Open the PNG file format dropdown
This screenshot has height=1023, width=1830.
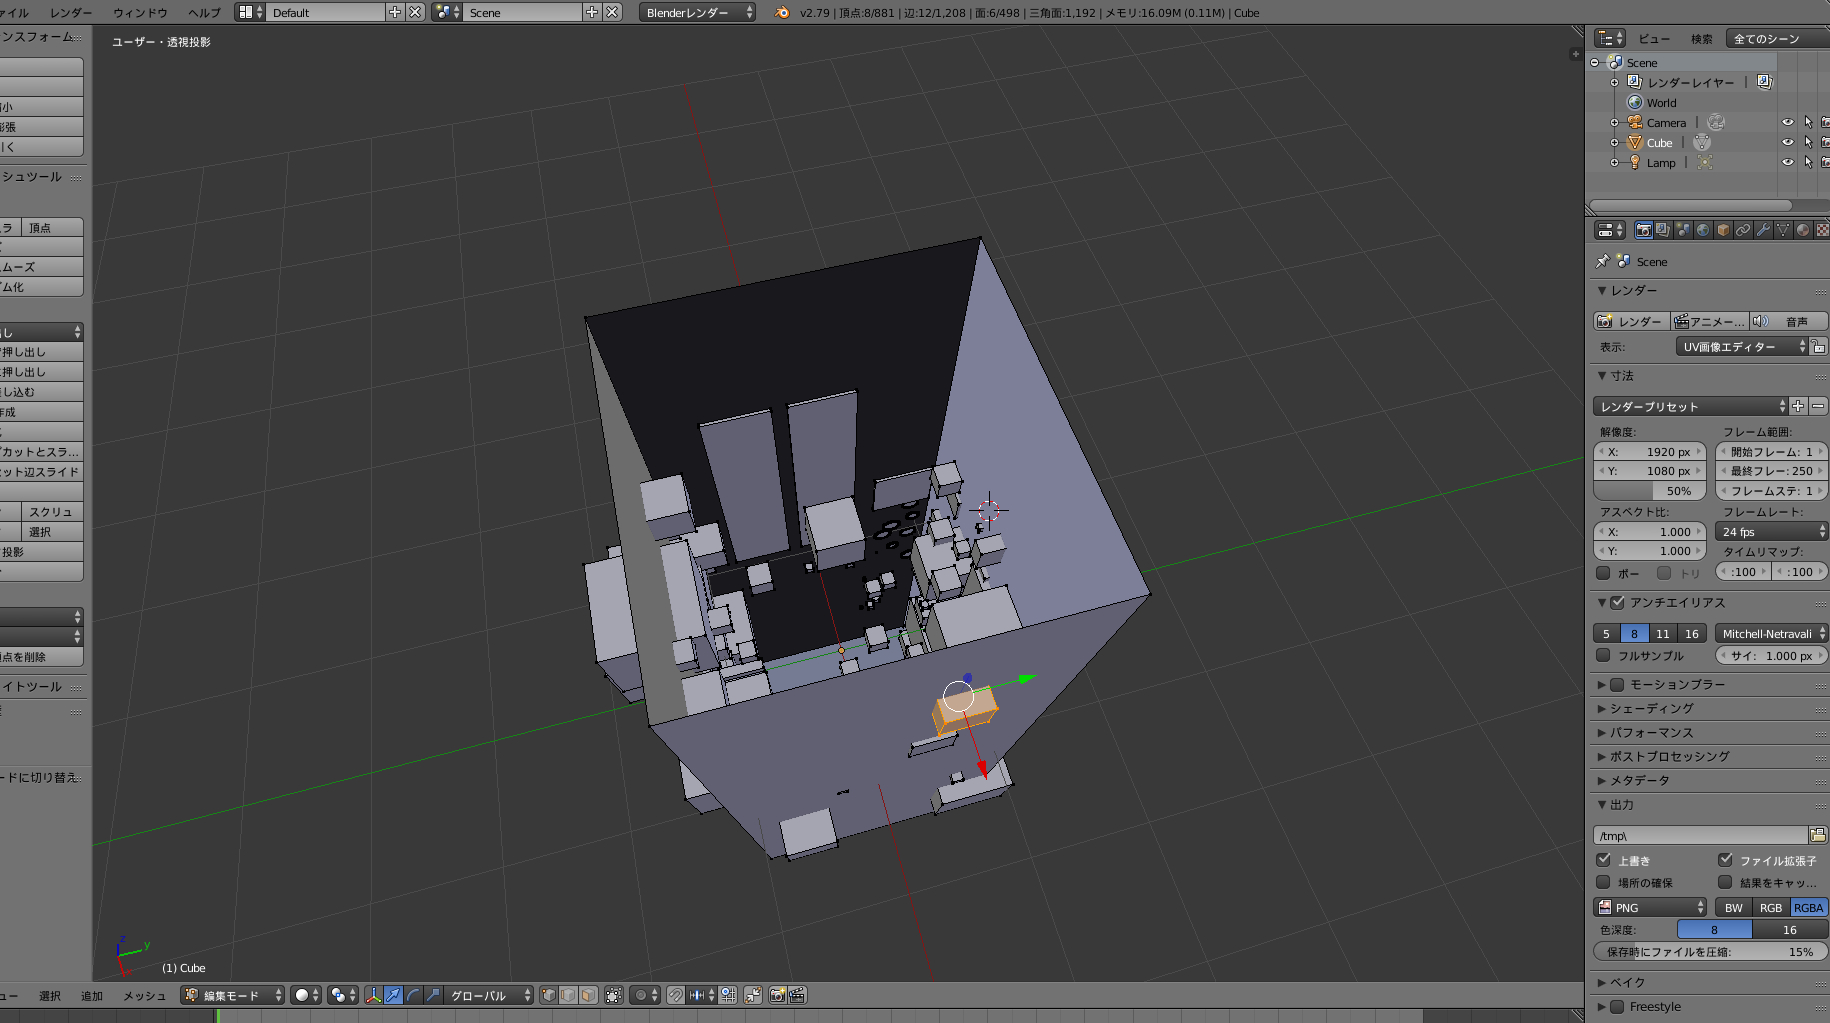pyautogui.click(x=1650, y=908)
